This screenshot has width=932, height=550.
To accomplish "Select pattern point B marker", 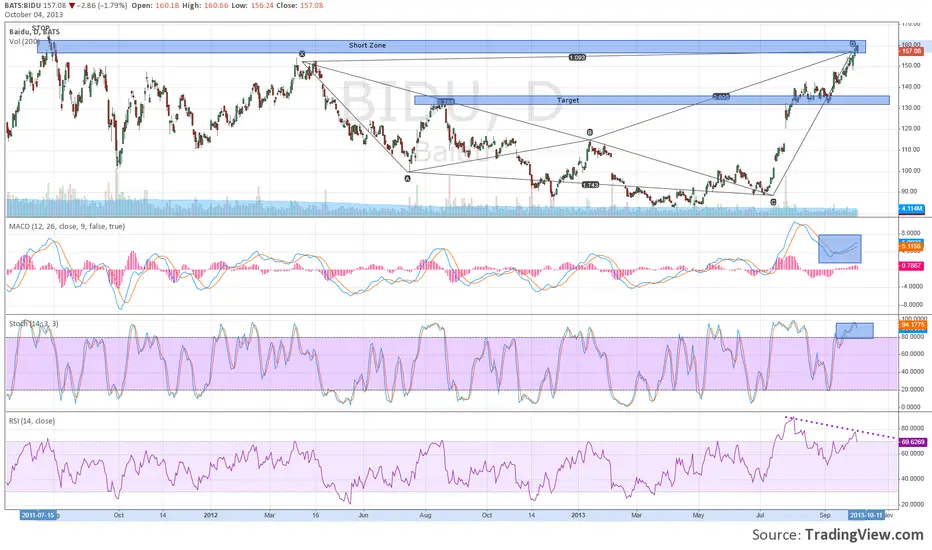I will pos(590,132).
